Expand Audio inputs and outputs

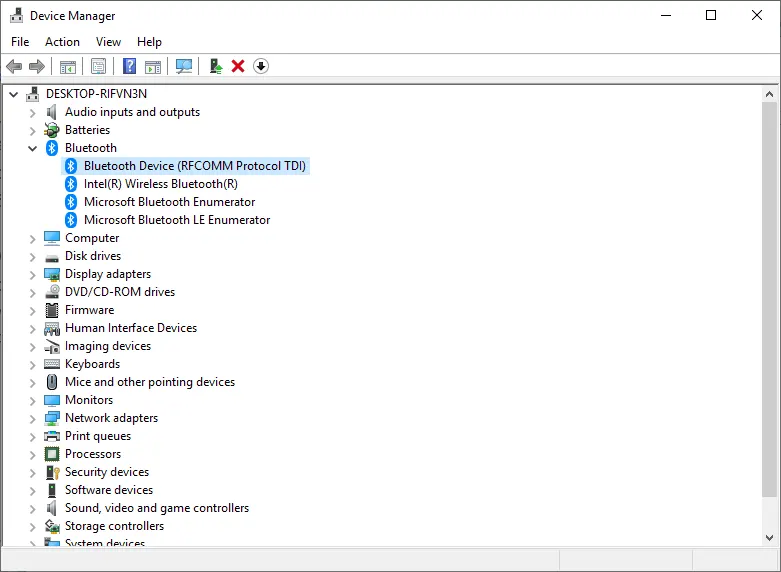coord(32,112)
